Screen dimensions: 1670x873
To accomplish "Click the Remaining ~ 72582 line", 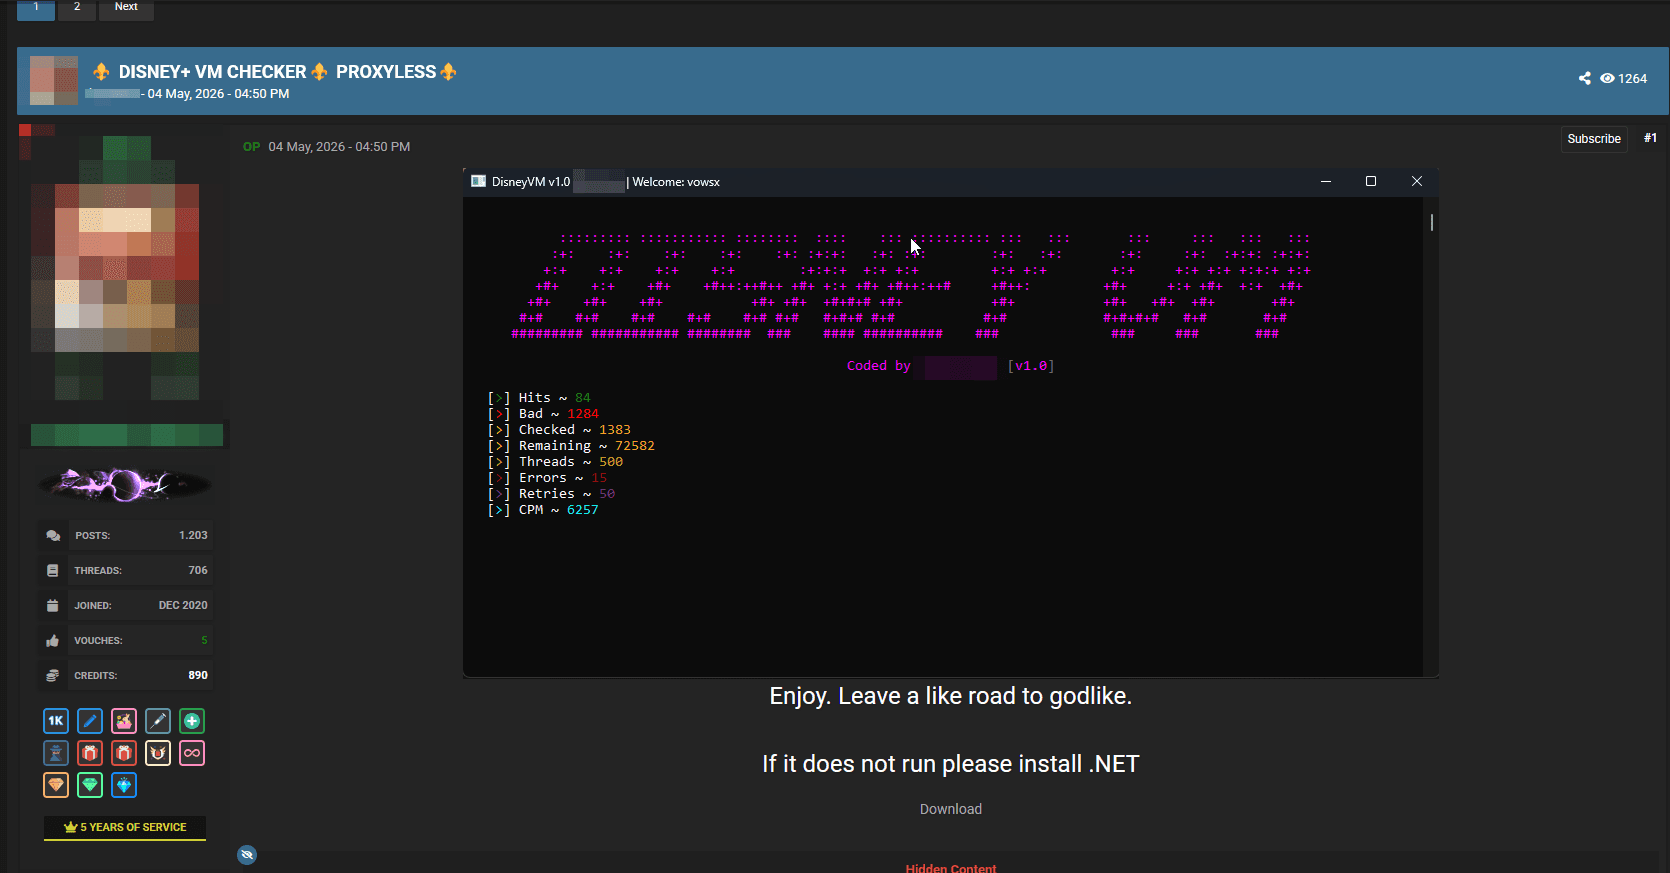I will coord(571,446).
